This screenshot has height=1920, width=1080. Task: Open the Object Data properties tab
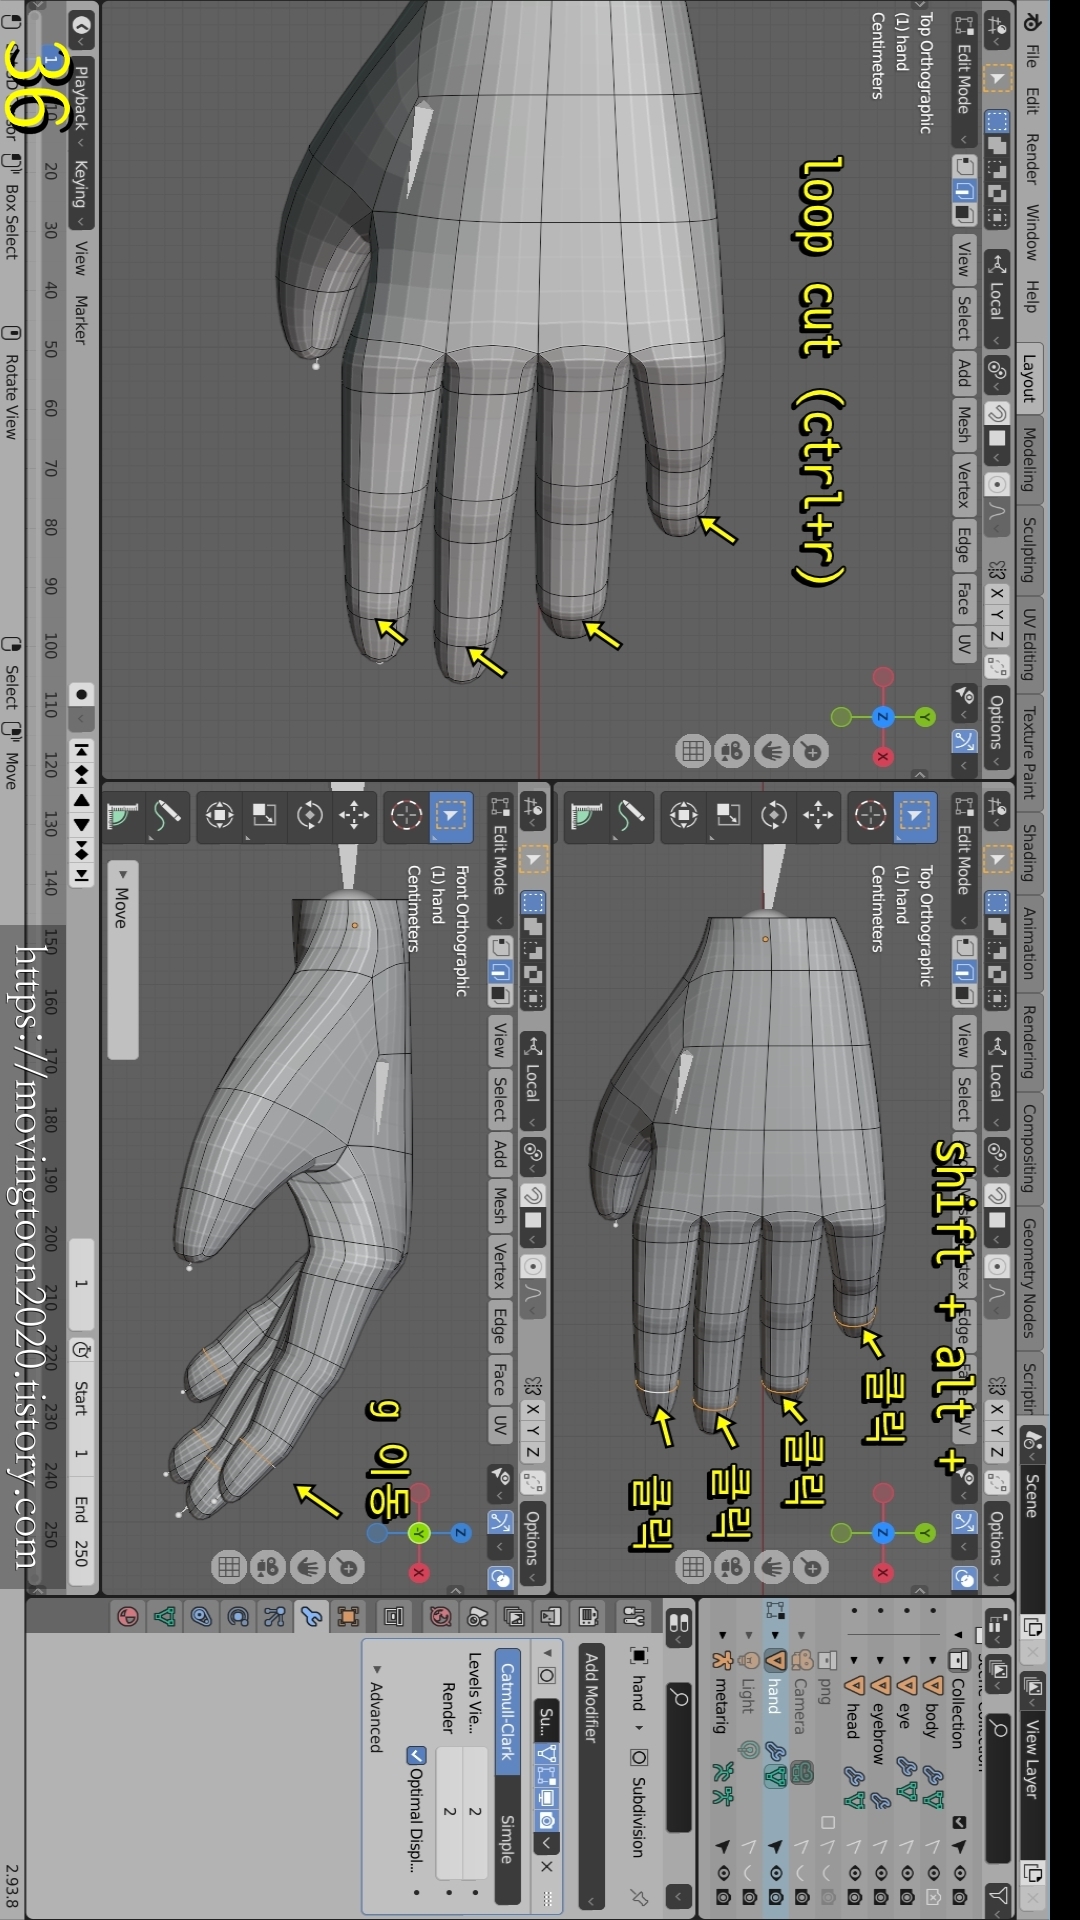pos(165,1617)
